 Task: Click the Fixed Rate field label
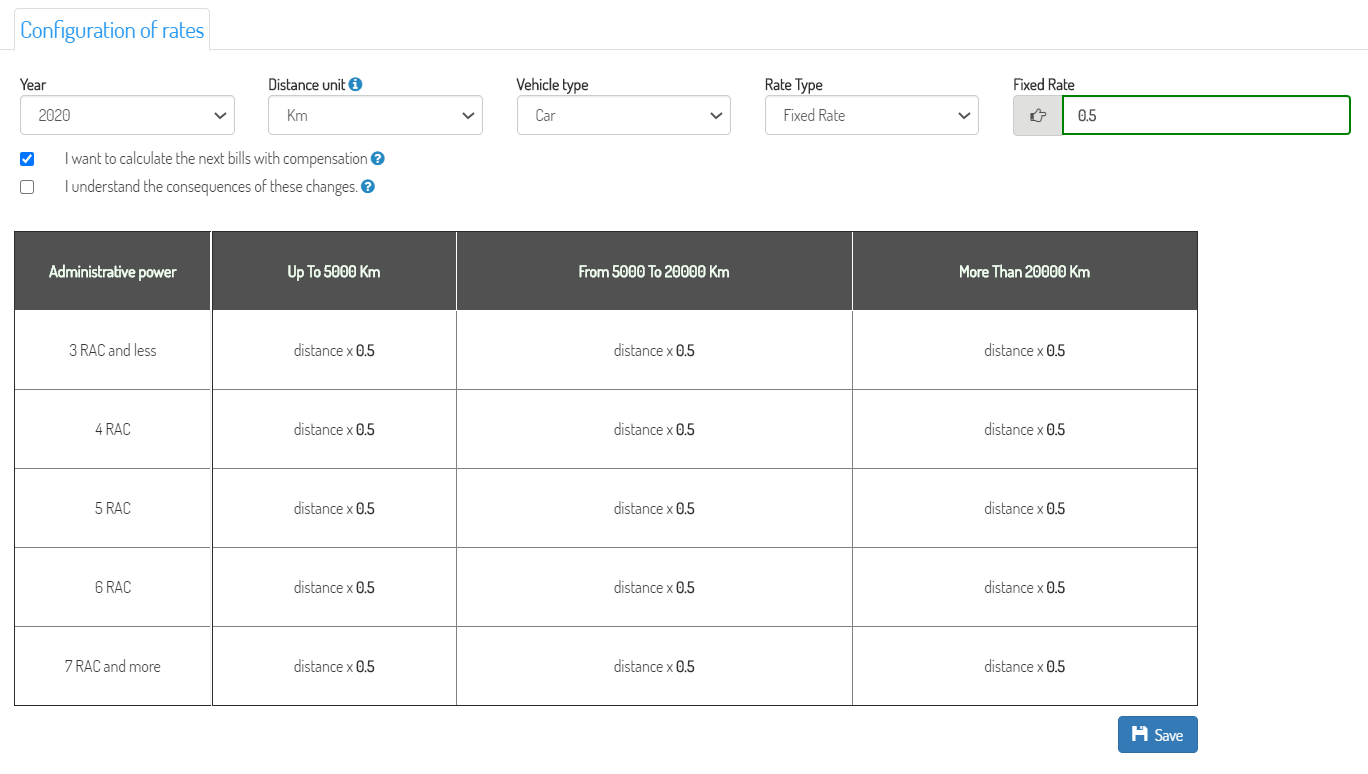tap(1044, 85)
